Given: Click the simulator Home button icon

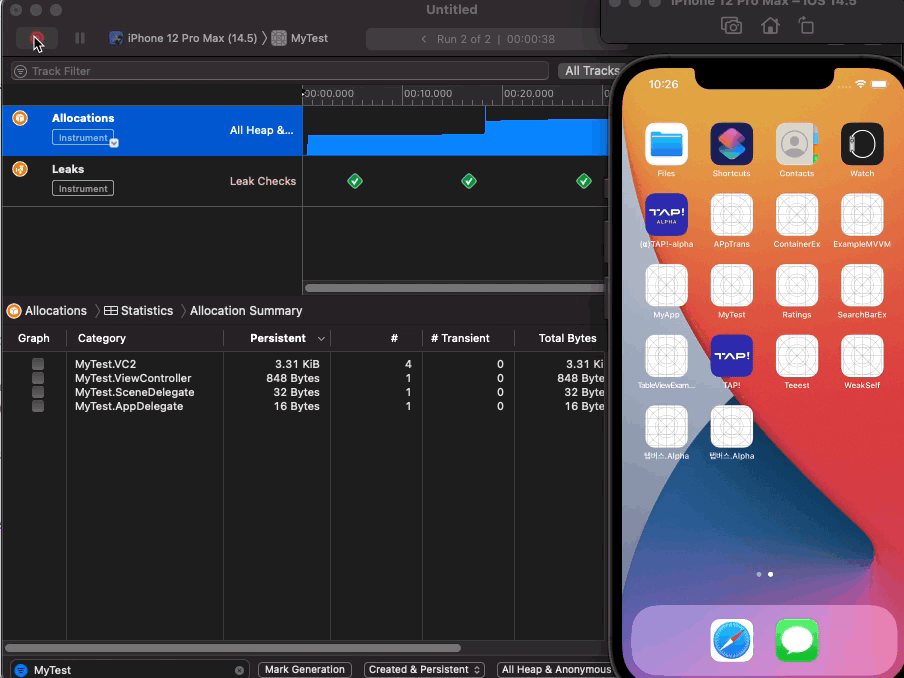Looking at the screenshot, I should pos(770,26).
